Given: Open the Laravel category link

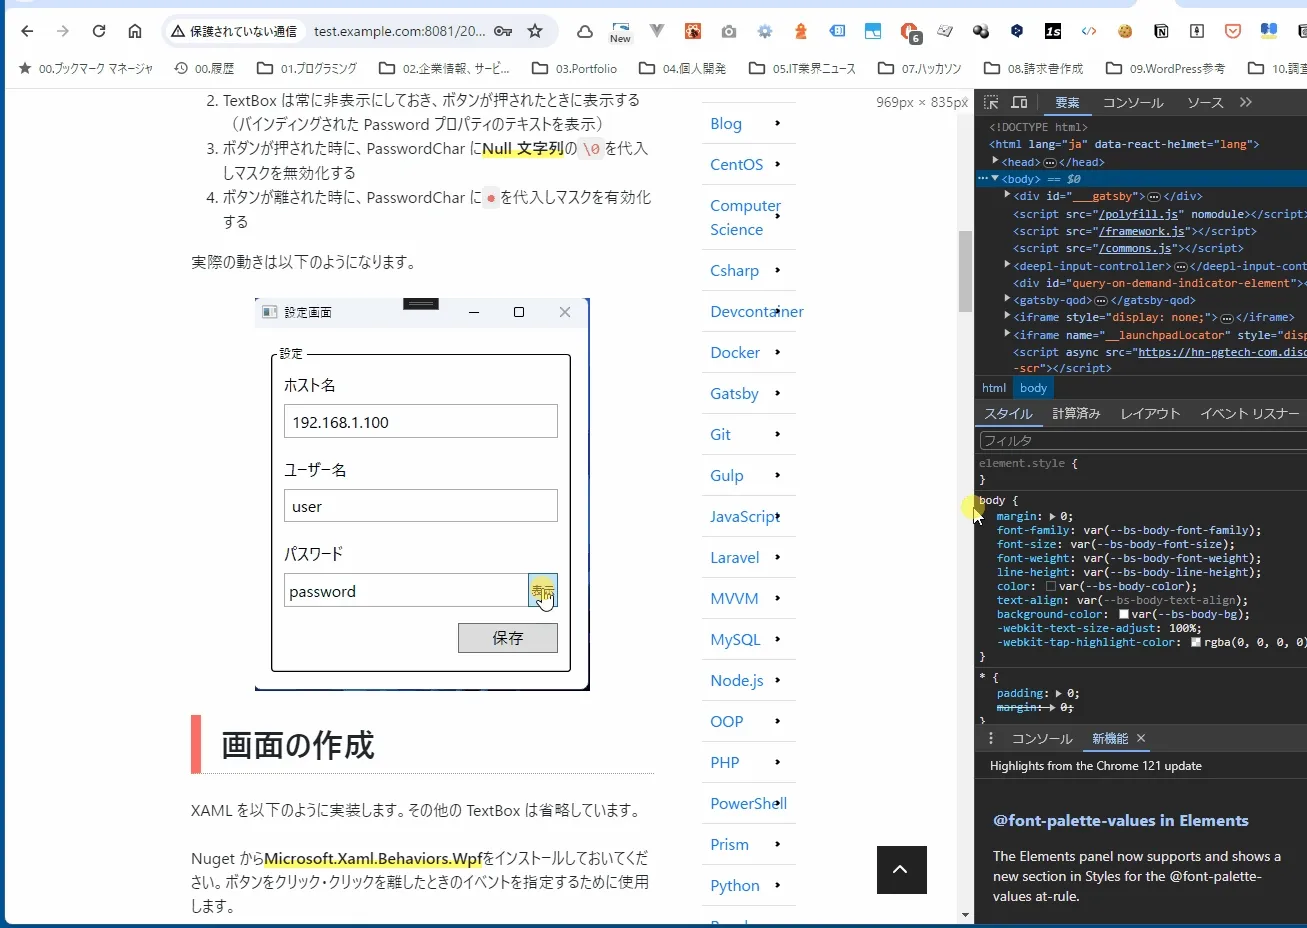Looking at the screenshot, I should click(x=735, y=557).
